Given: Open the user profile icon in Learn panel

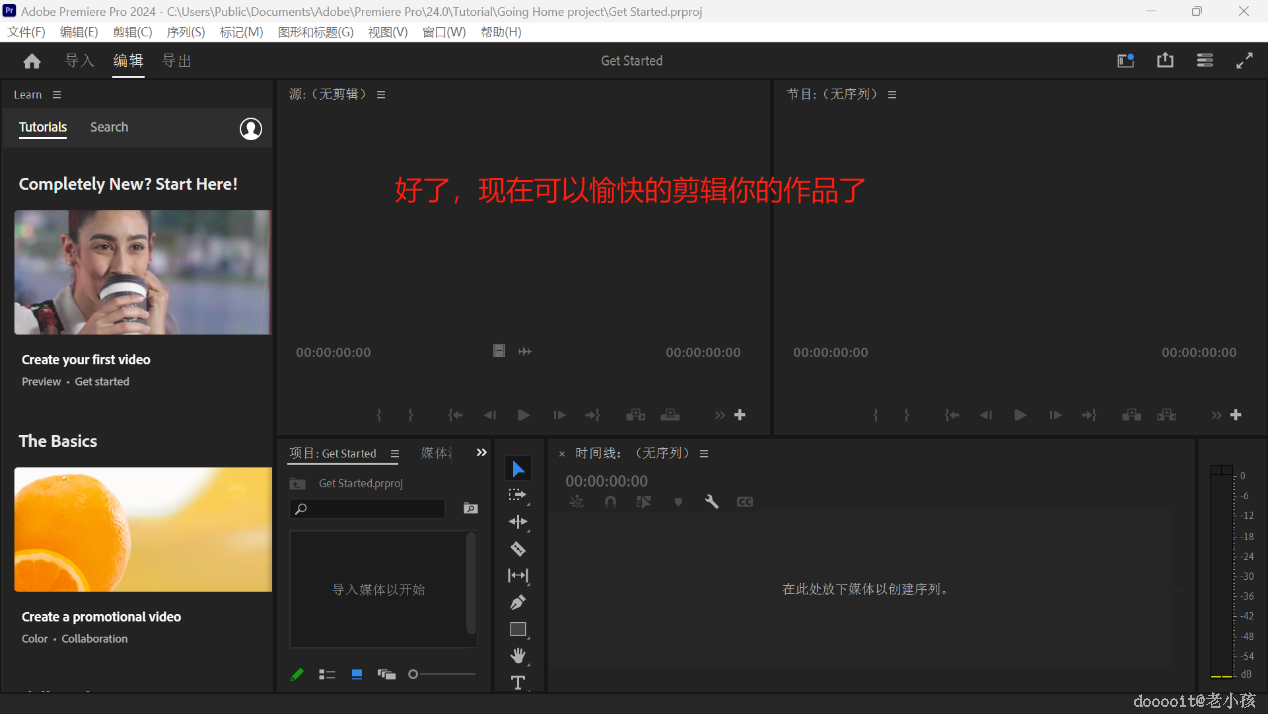Looking at the screenshot, I should 250,128.
